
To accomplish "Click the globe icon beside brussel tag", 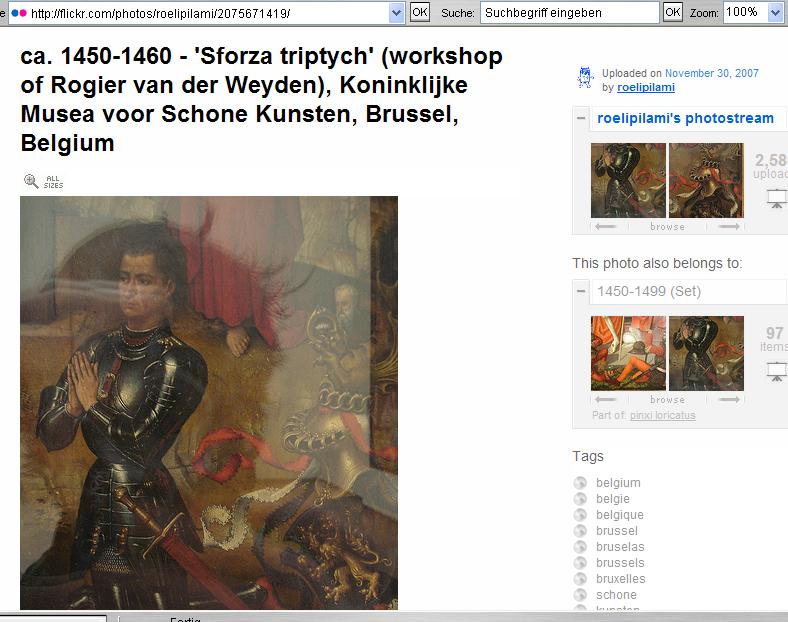I will click(x=580, y=531).
